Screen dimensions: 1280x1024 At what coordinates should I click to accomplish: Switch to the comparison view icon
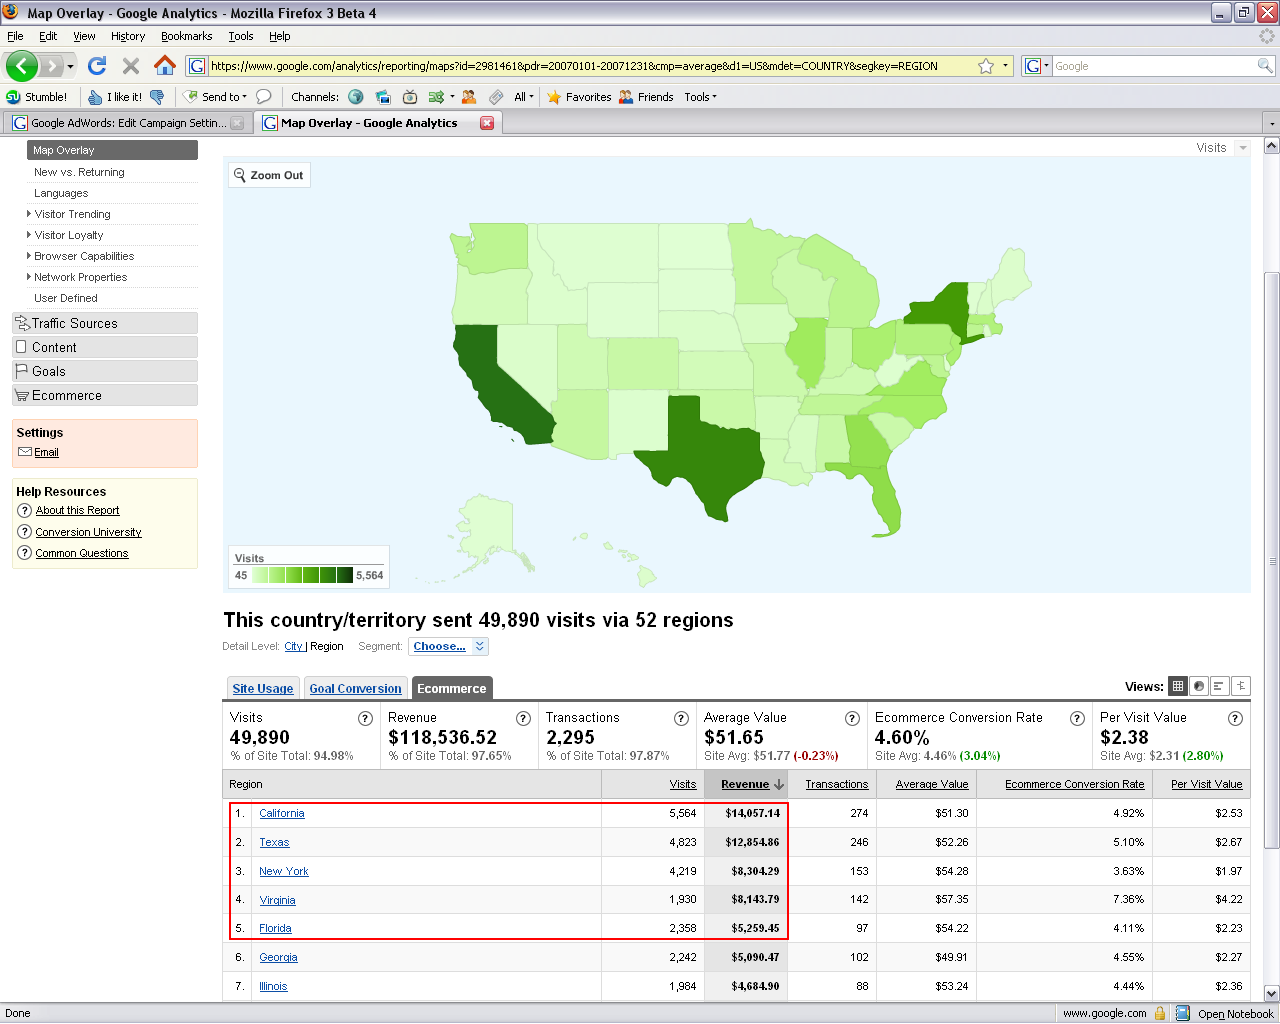pyautogui.click(x=1241, y=686)
